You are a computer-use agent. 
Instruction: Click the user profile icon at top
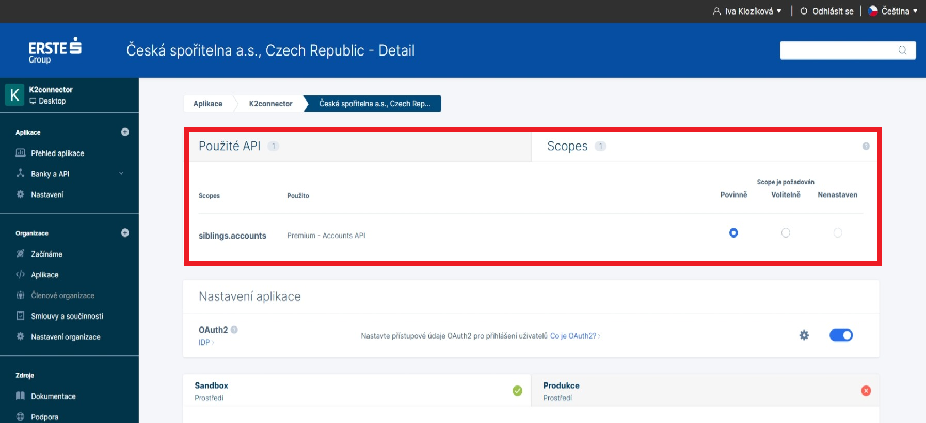click(x=717, y=11)
